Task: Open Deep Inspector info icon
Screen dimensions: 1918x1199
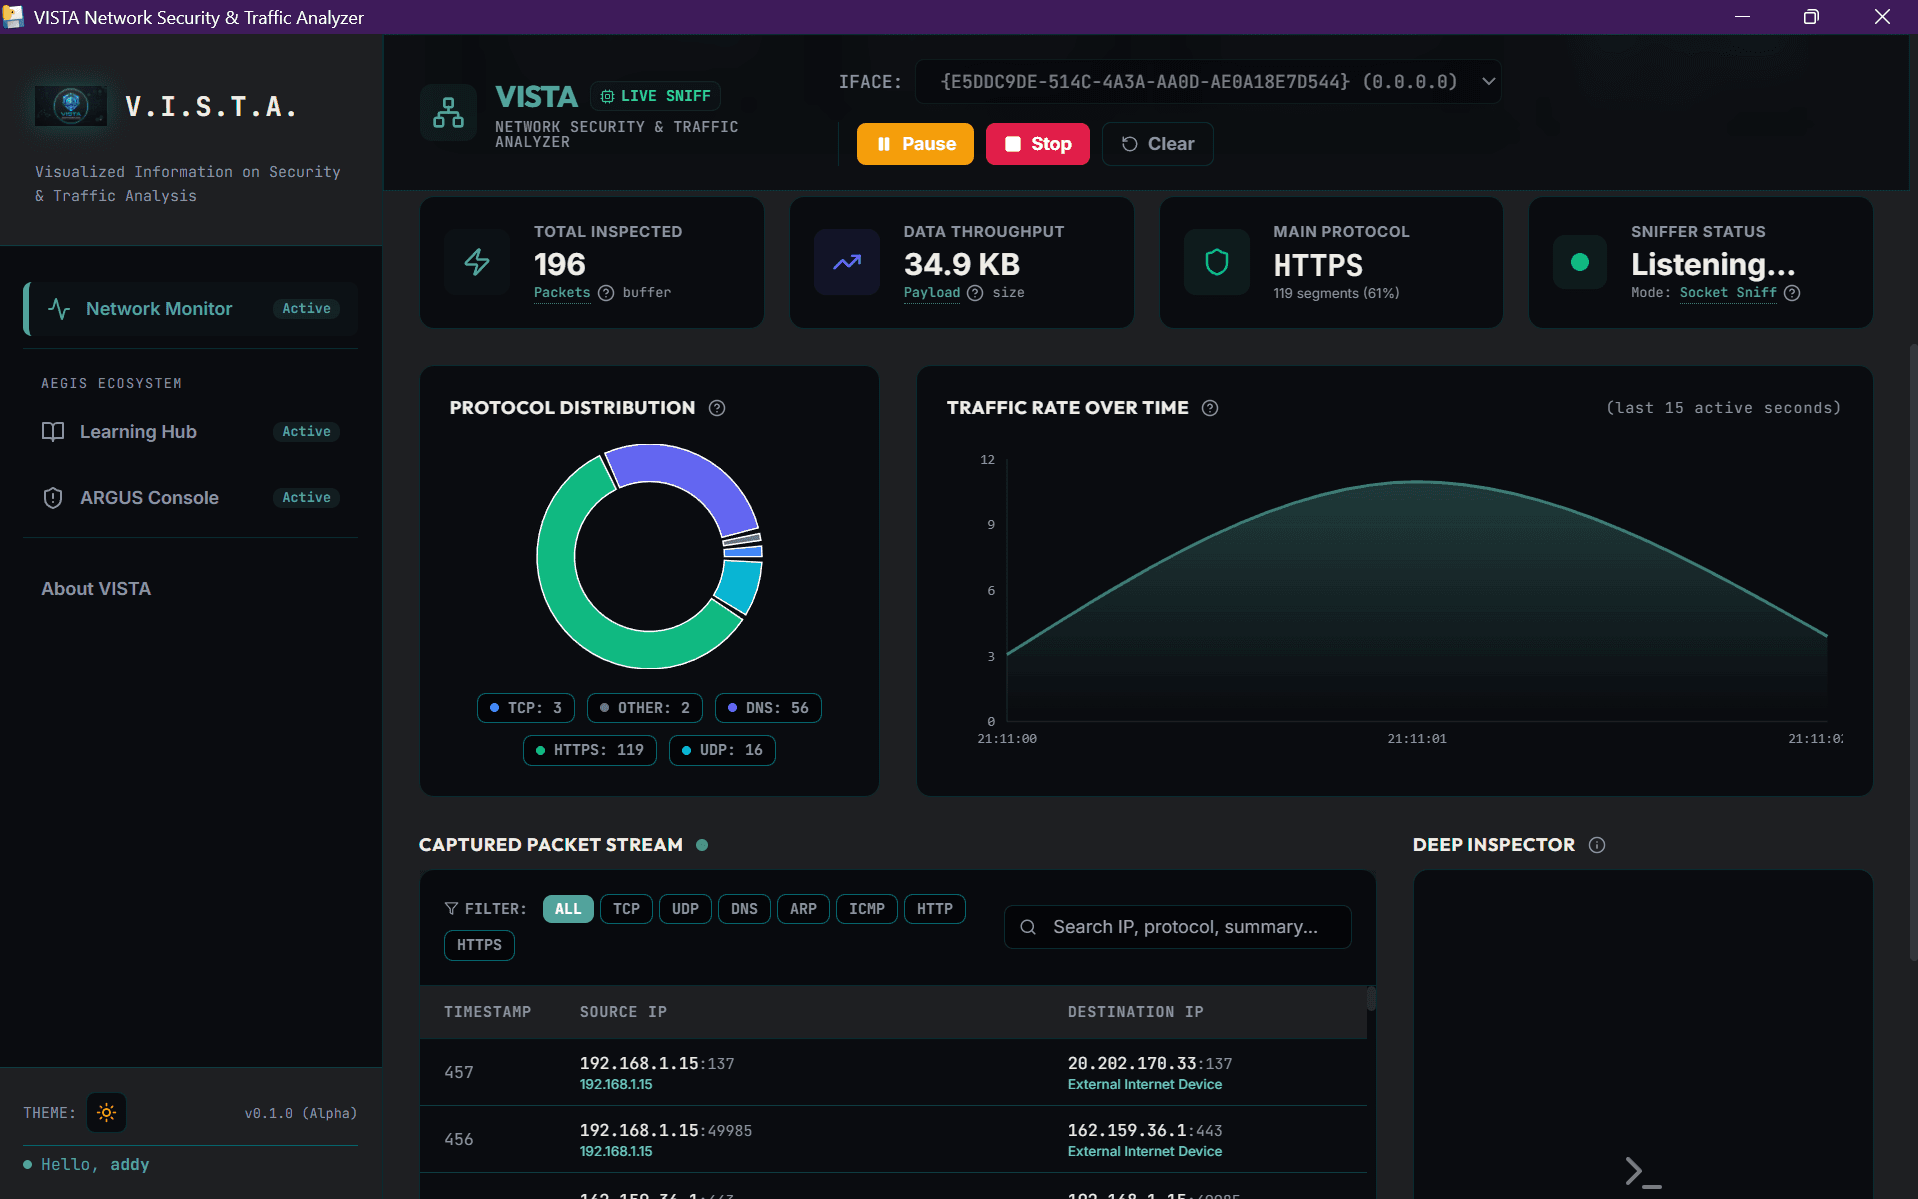Action: click(x=1597, y=845)
